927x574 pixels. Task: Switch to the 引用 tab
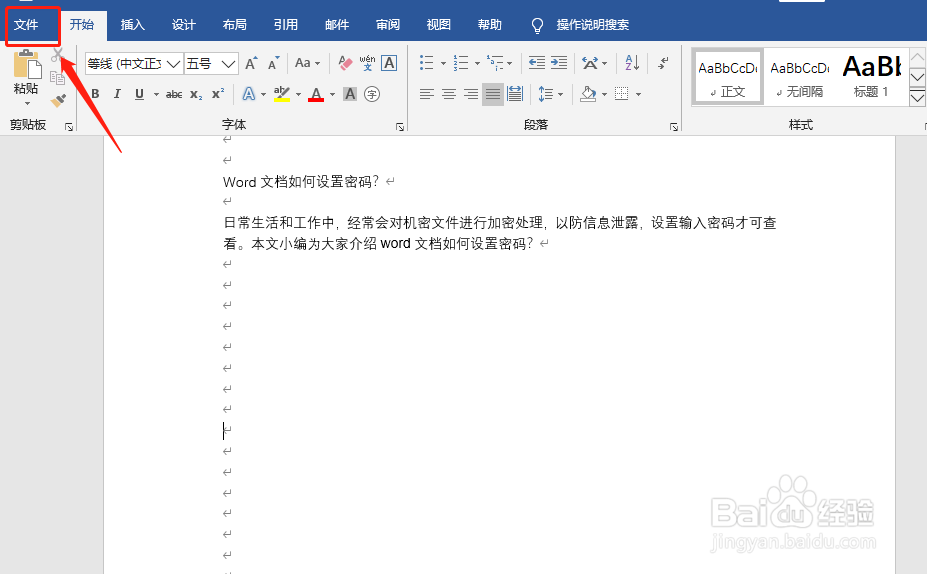point(286,25)
